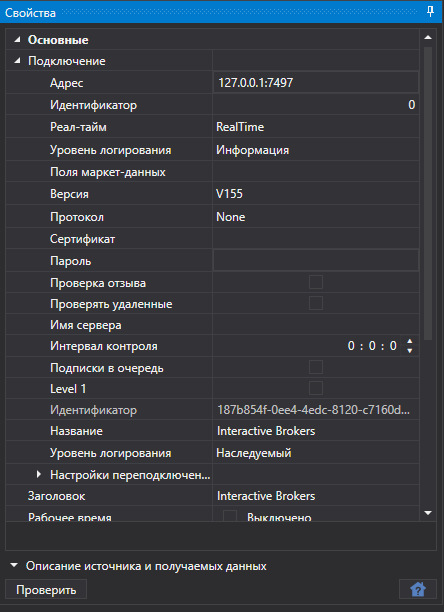Enable the Проверять удаленные checkbox
444x612 pixels.
[x=316, y=303]
